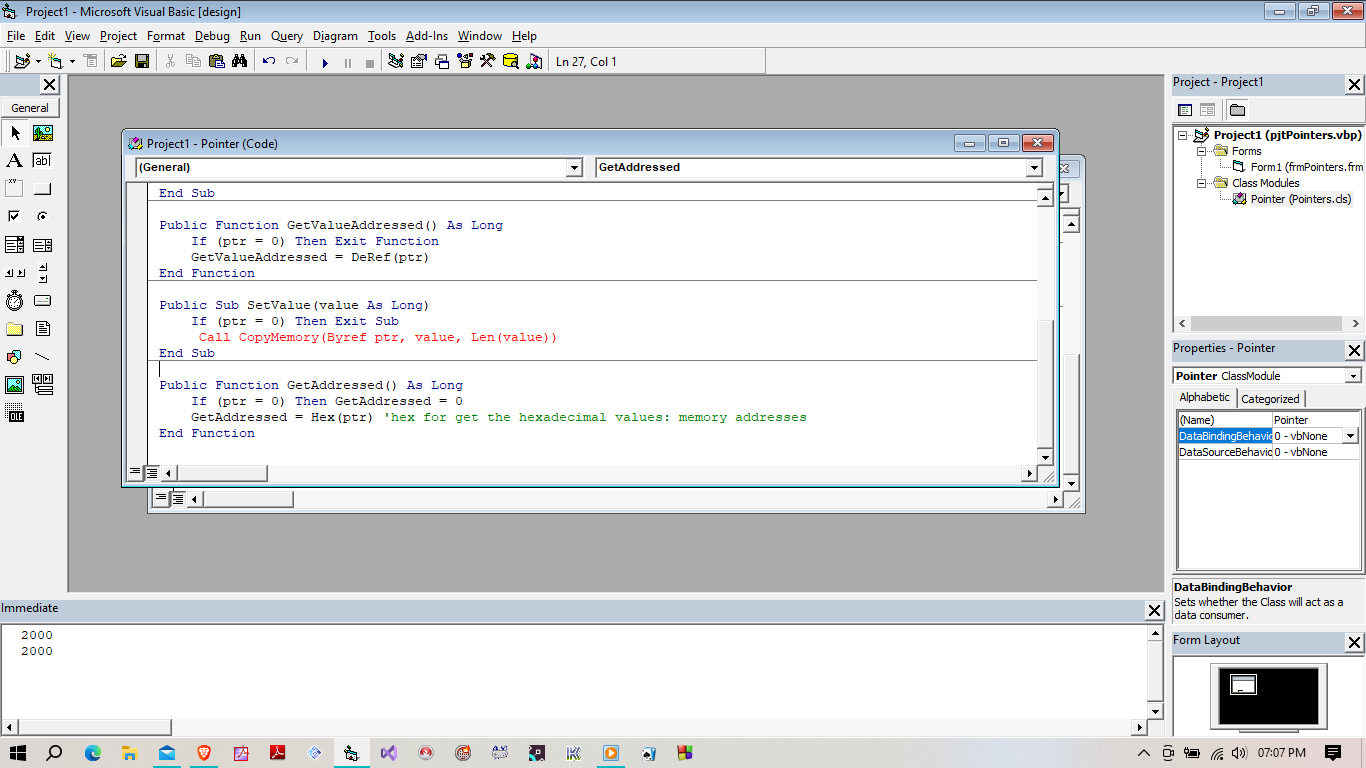This screenshot has width=1366, height=768.
Task: Toggle Folders view in Project panel
Action: point(1237,110)
